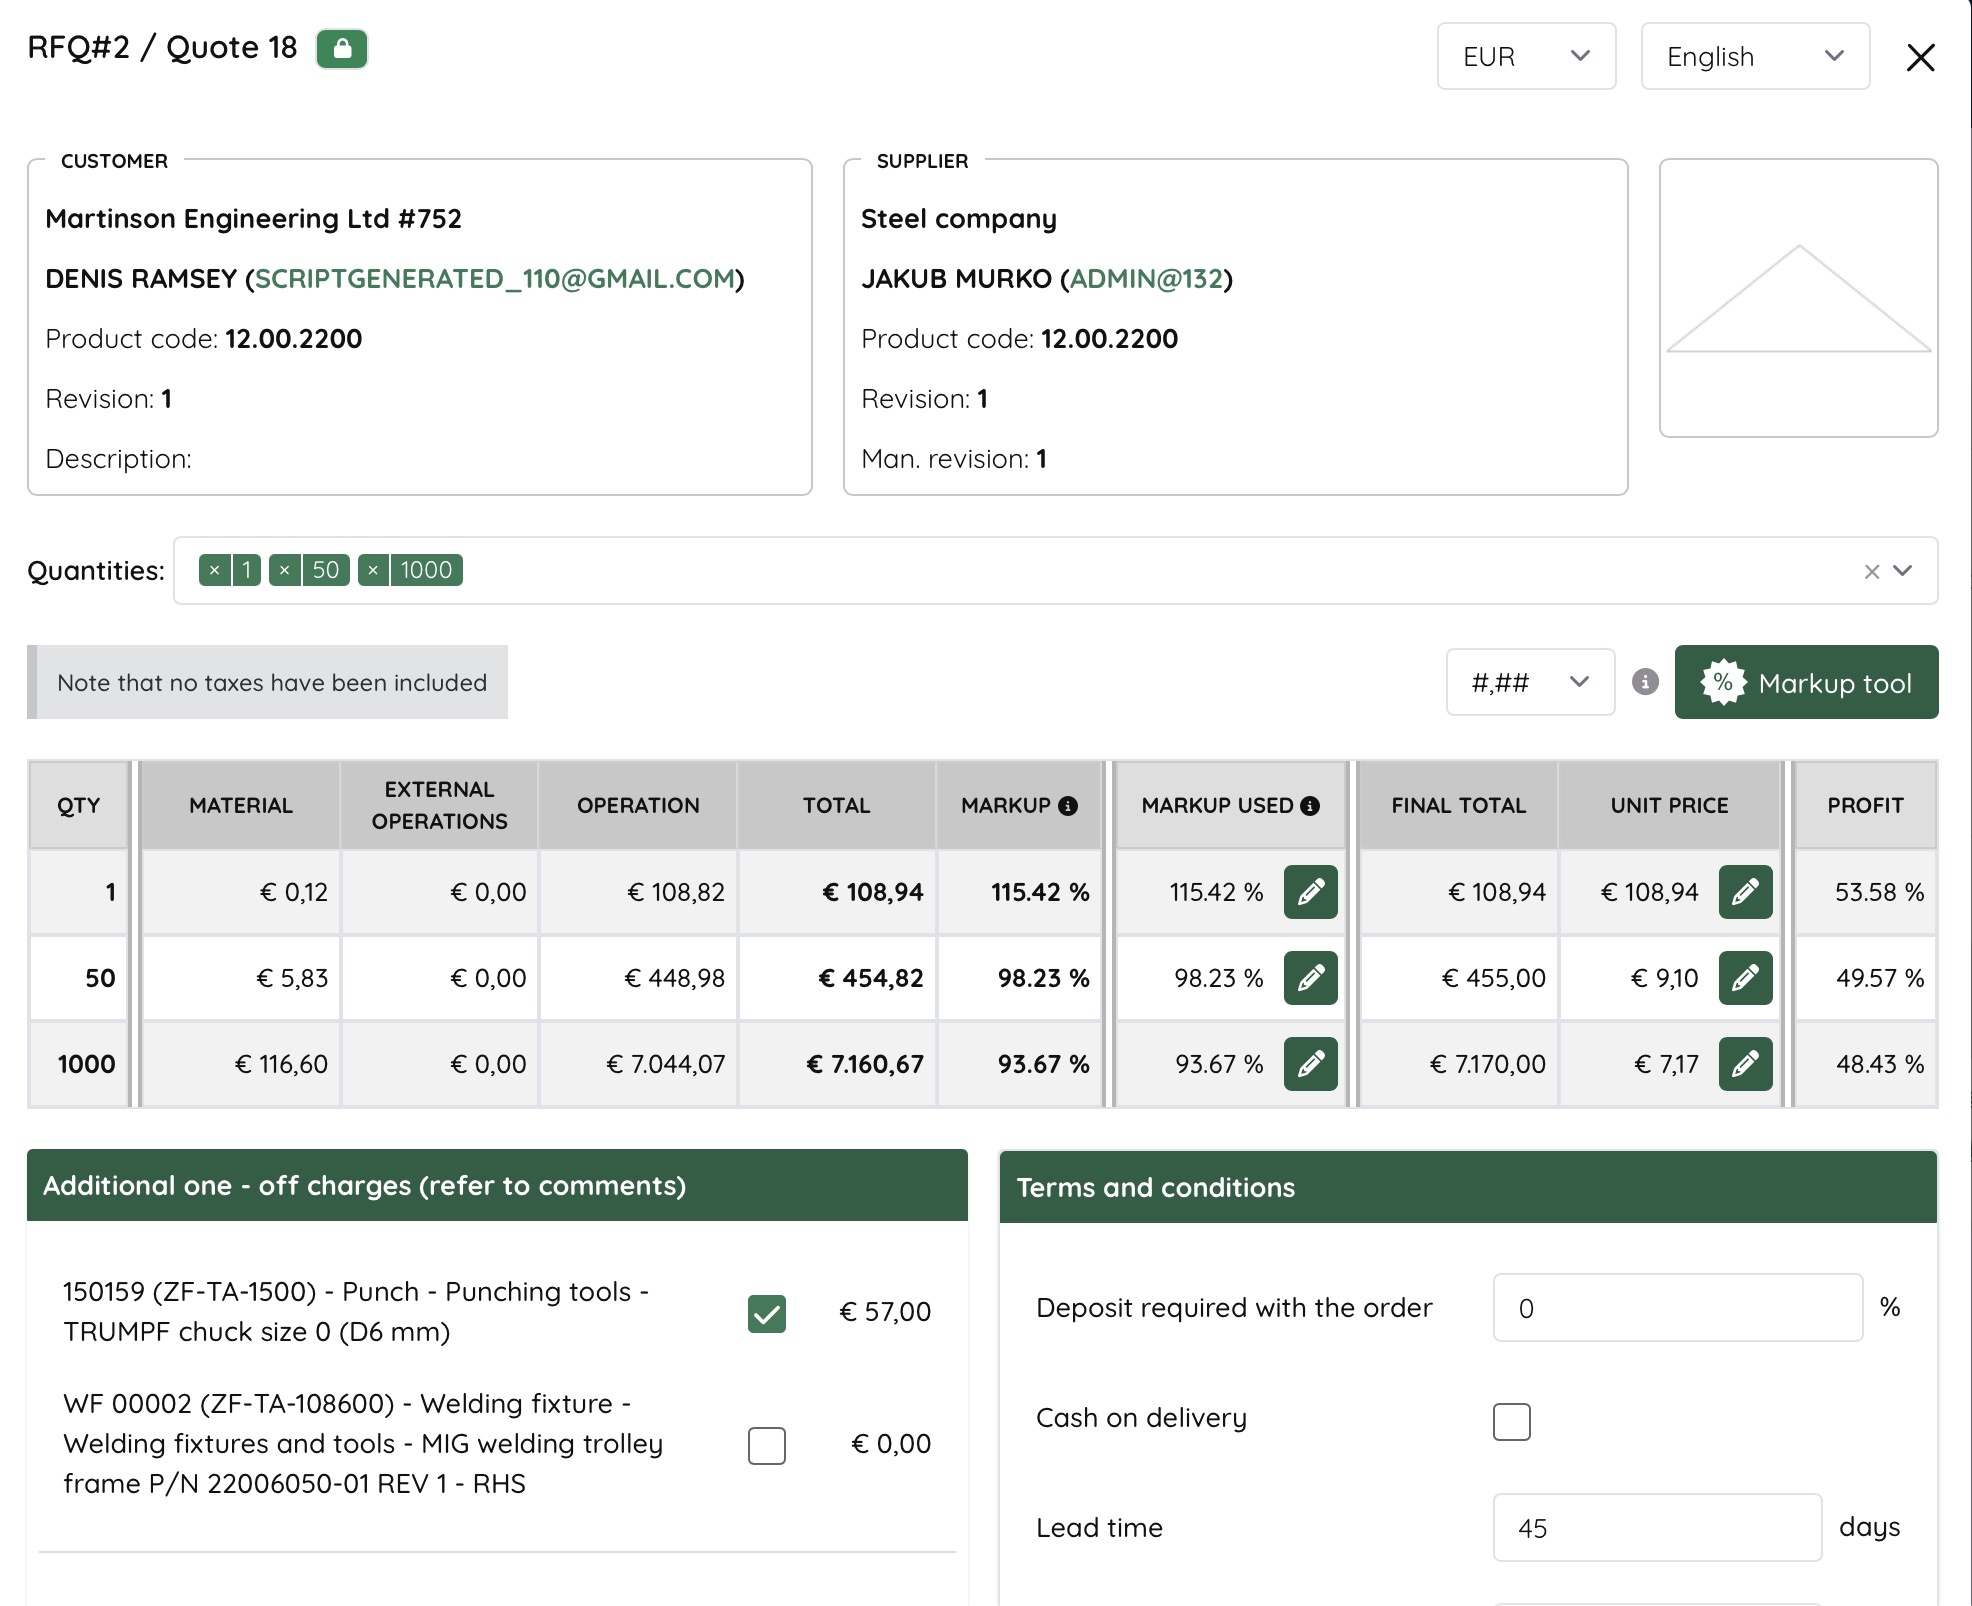Click the green lock icon beside Quote 18
The width and height of the screenshot is (1972, 1606).
pyautogui.click(x=342, y=49)
